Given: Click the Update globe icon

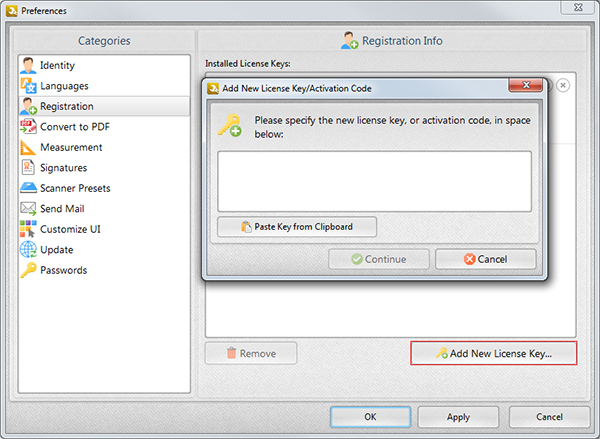Looking at the screenshot, I should tap(28, 250).
